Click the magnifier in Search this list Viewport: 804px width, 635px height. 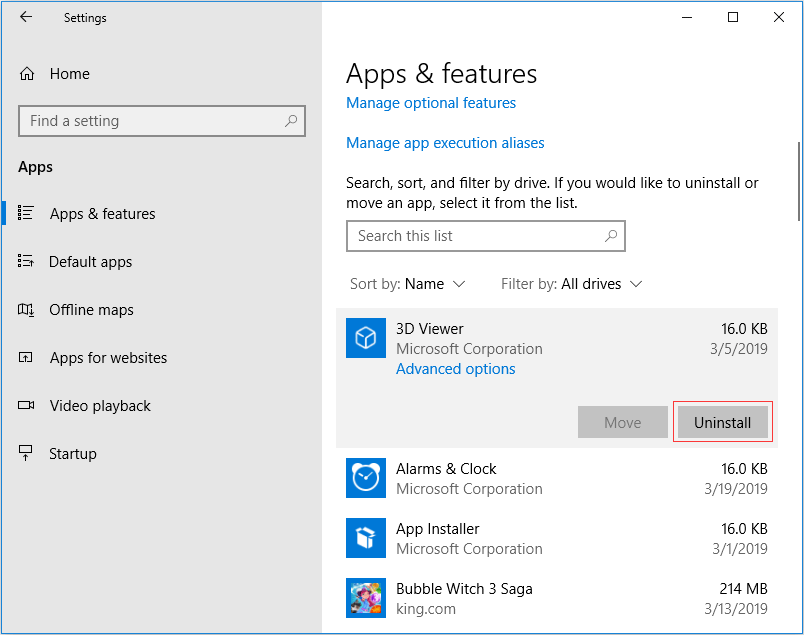tap(611, 236)
